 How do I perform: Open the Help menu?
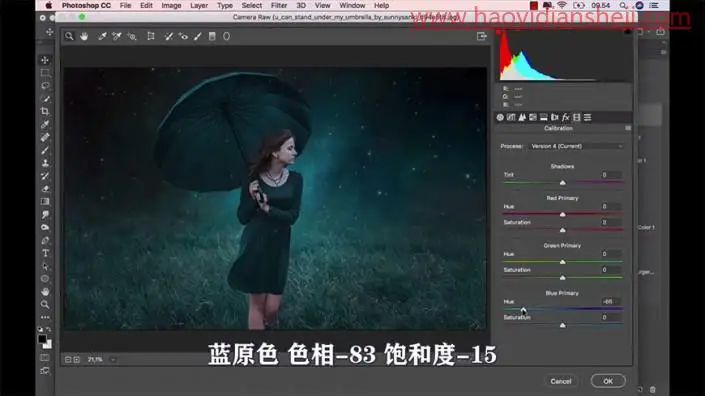point(381,5)
